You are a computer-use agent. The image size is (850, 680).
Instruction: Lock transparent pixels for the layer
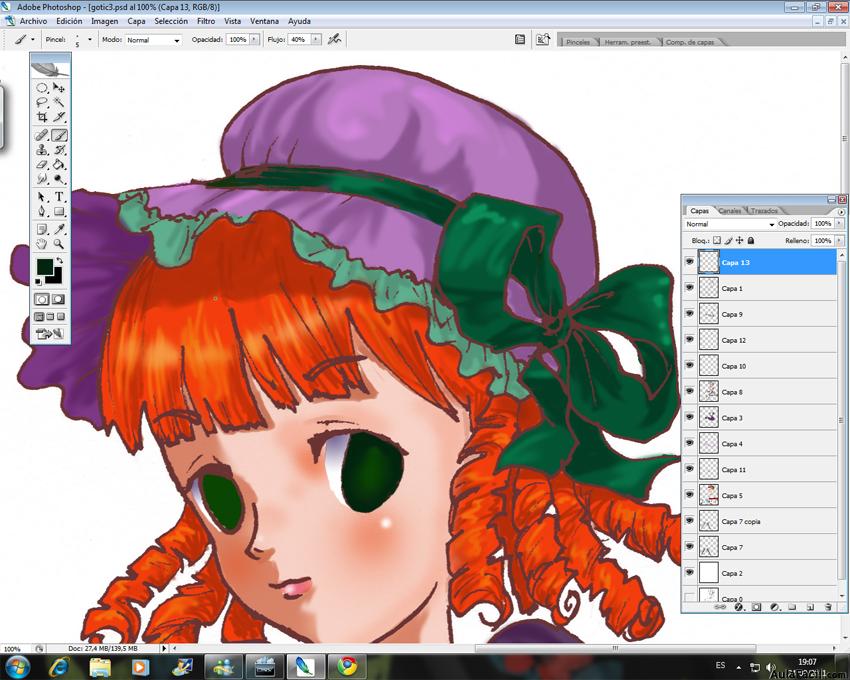(717, 240)
